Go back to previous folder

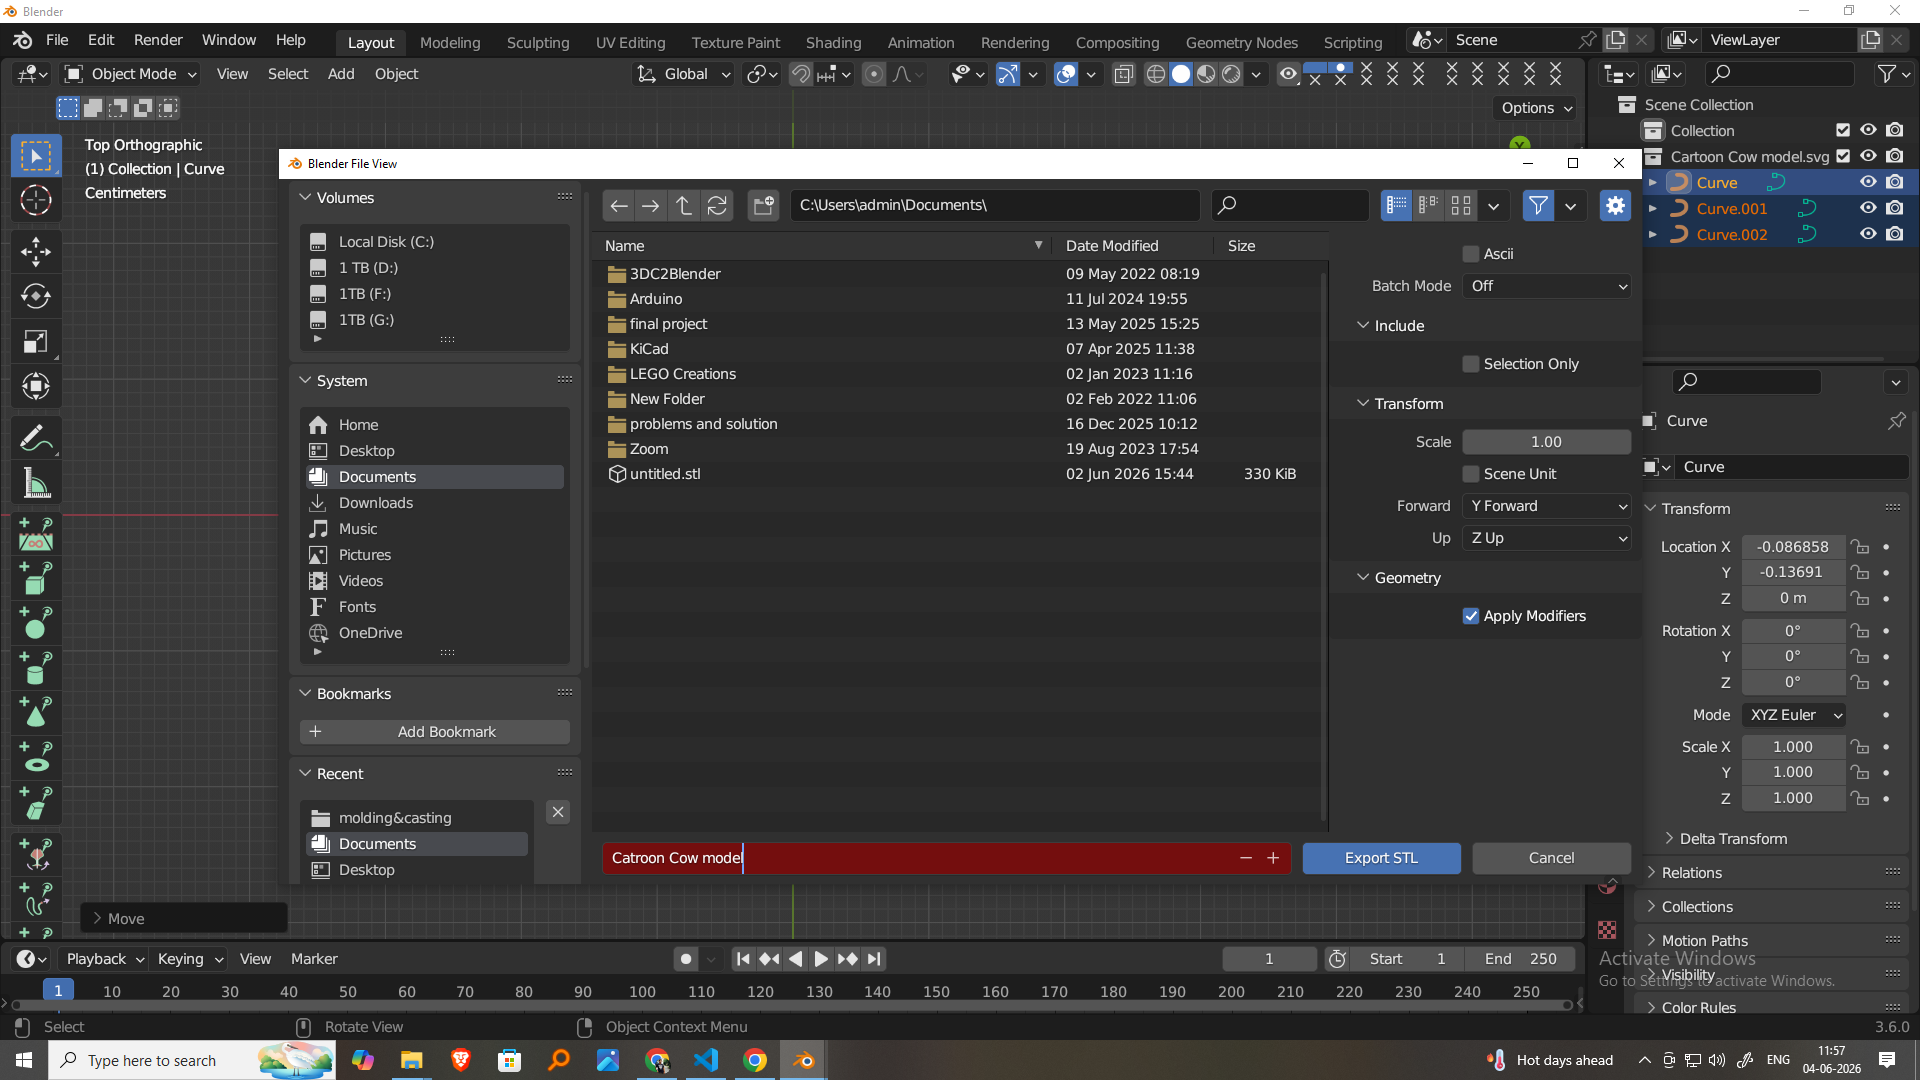[x=619, y=206]
